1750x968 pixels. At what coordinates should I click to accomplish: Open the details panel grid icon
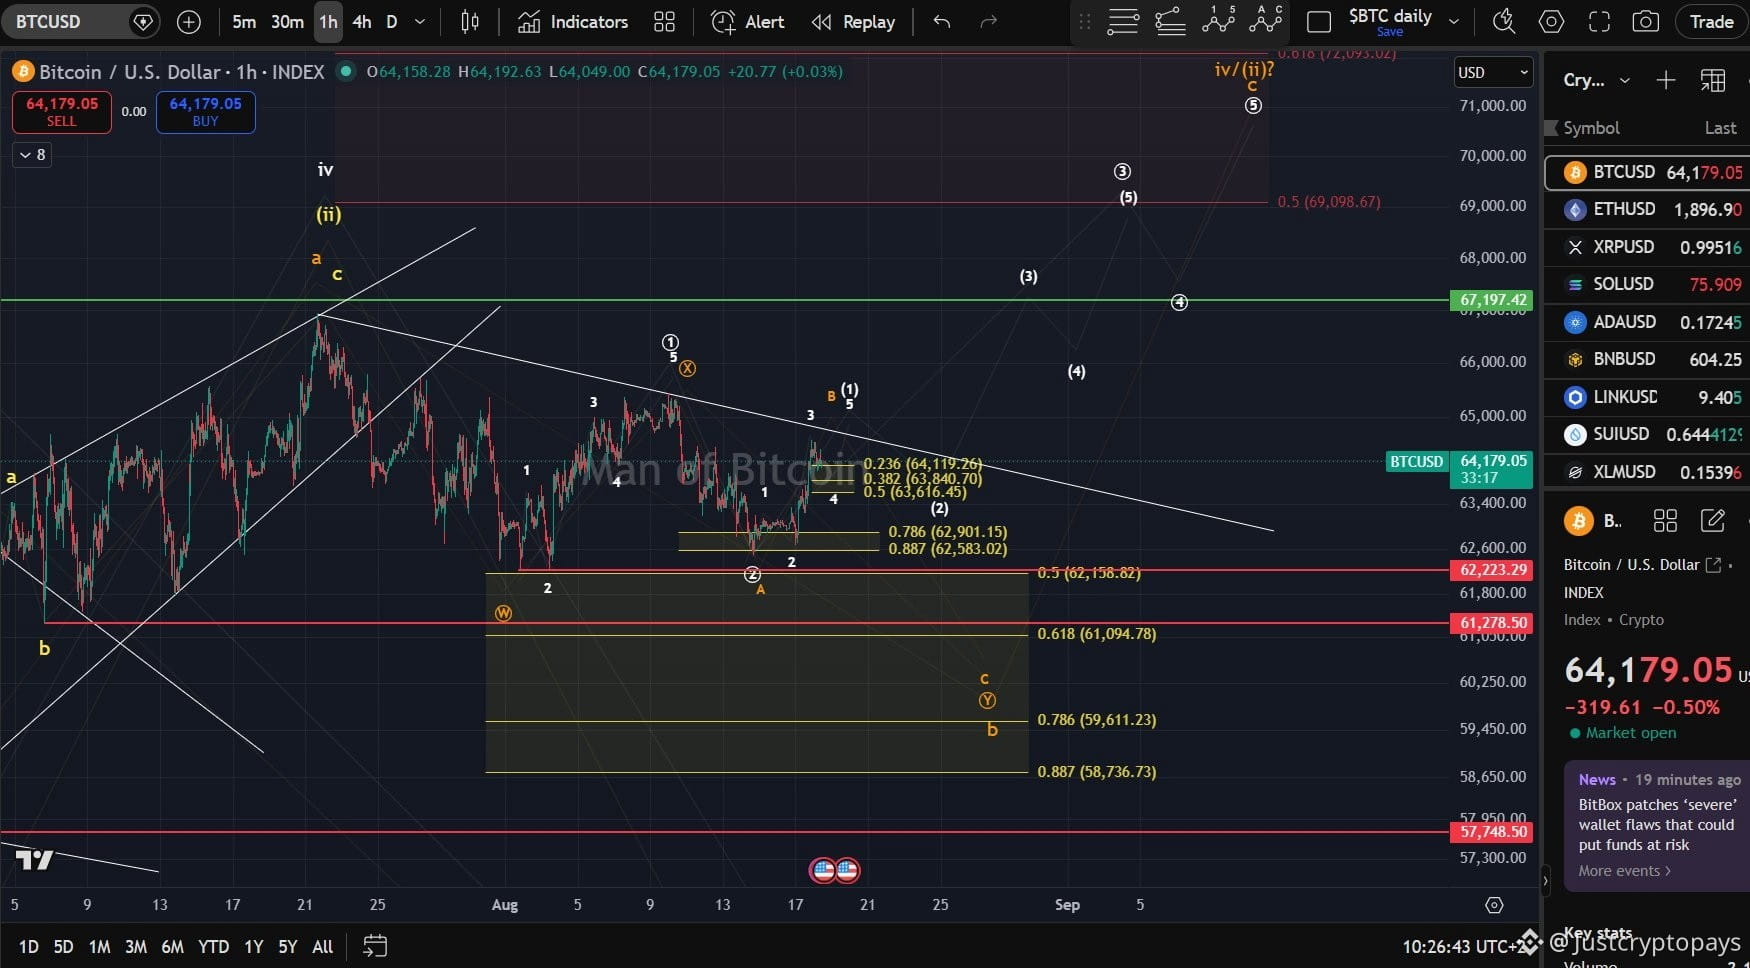tap(1665, 520)
